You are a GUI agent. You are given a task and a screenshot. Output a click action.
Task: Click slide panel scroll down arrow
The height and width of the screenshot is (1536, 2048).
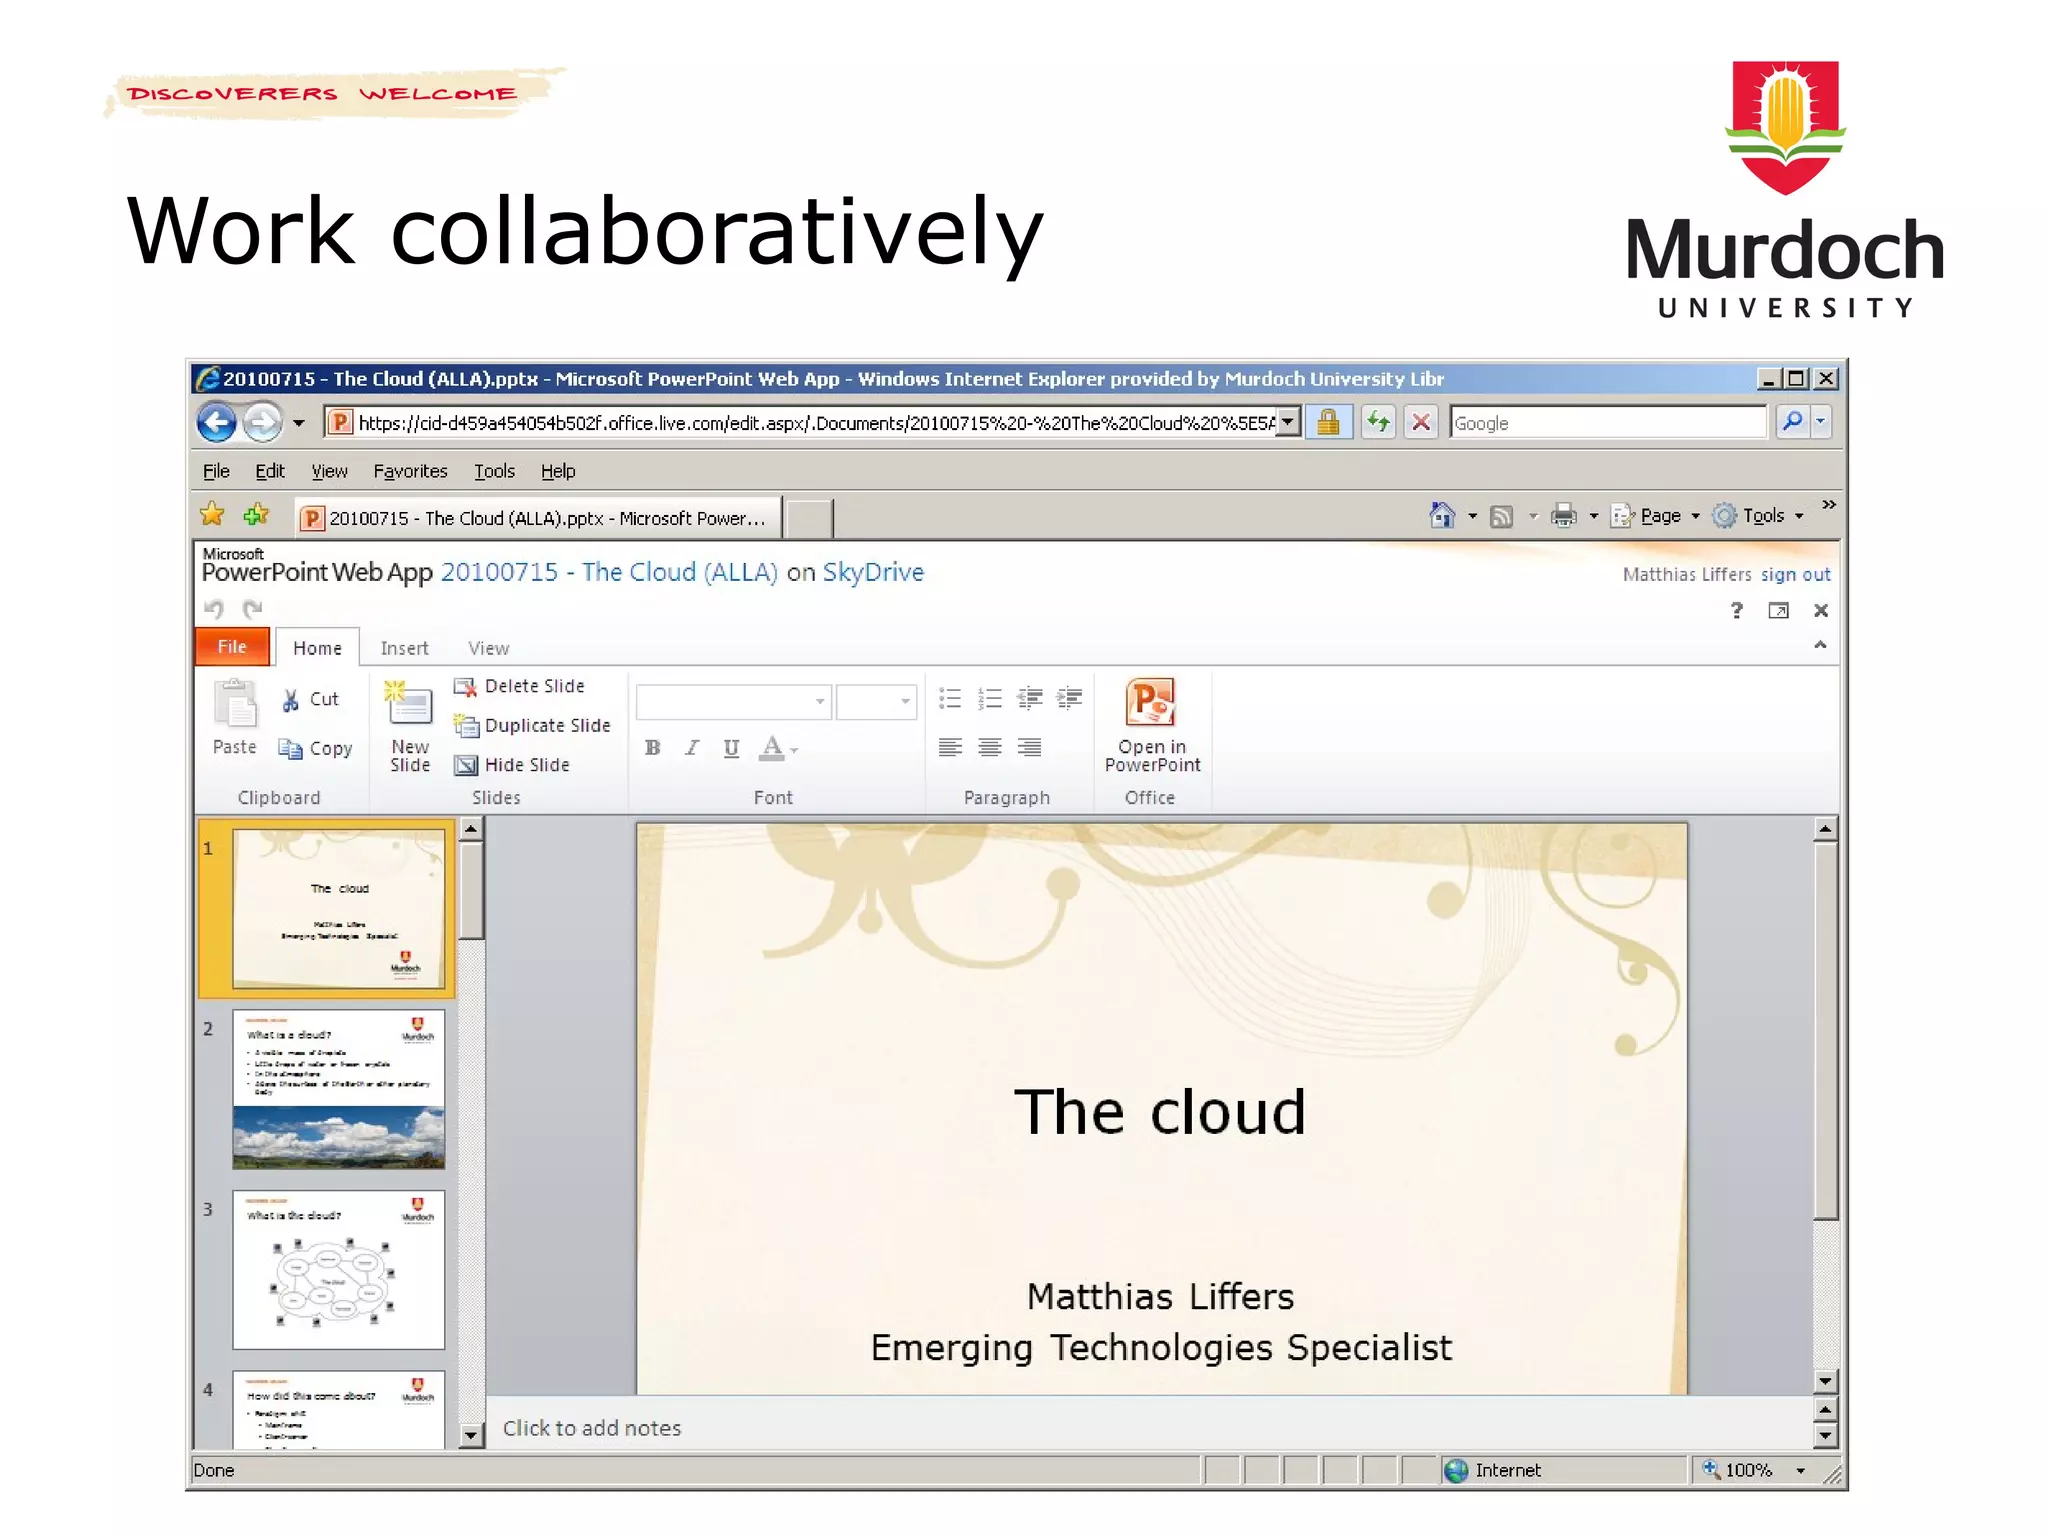[471, 1436]
